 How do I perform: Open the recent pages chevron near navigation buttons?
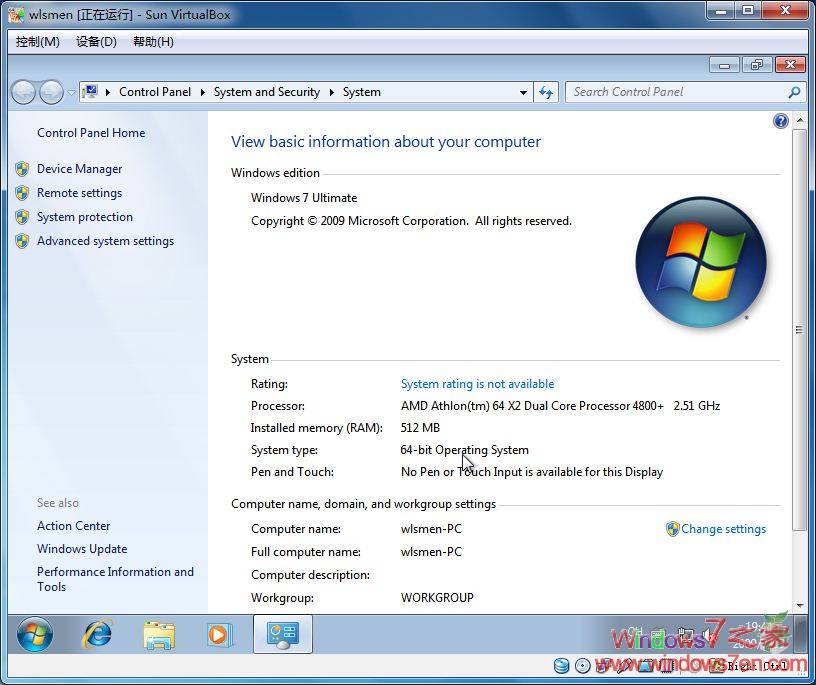click(x=69, y=91)
